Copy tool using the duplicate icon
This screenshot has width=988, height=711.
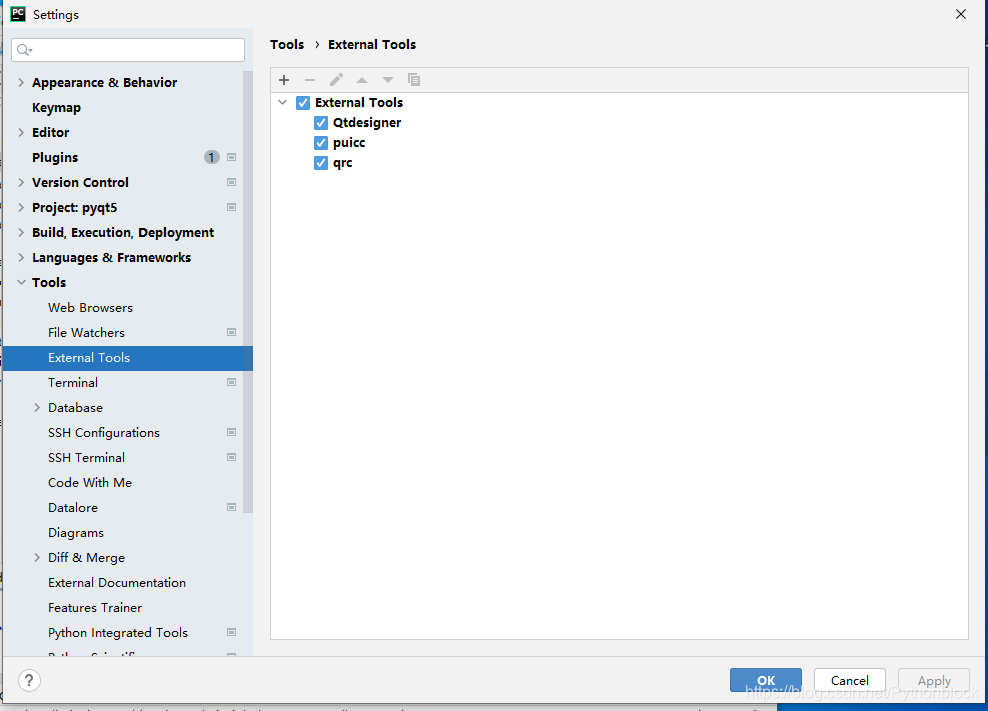(414, 80)
